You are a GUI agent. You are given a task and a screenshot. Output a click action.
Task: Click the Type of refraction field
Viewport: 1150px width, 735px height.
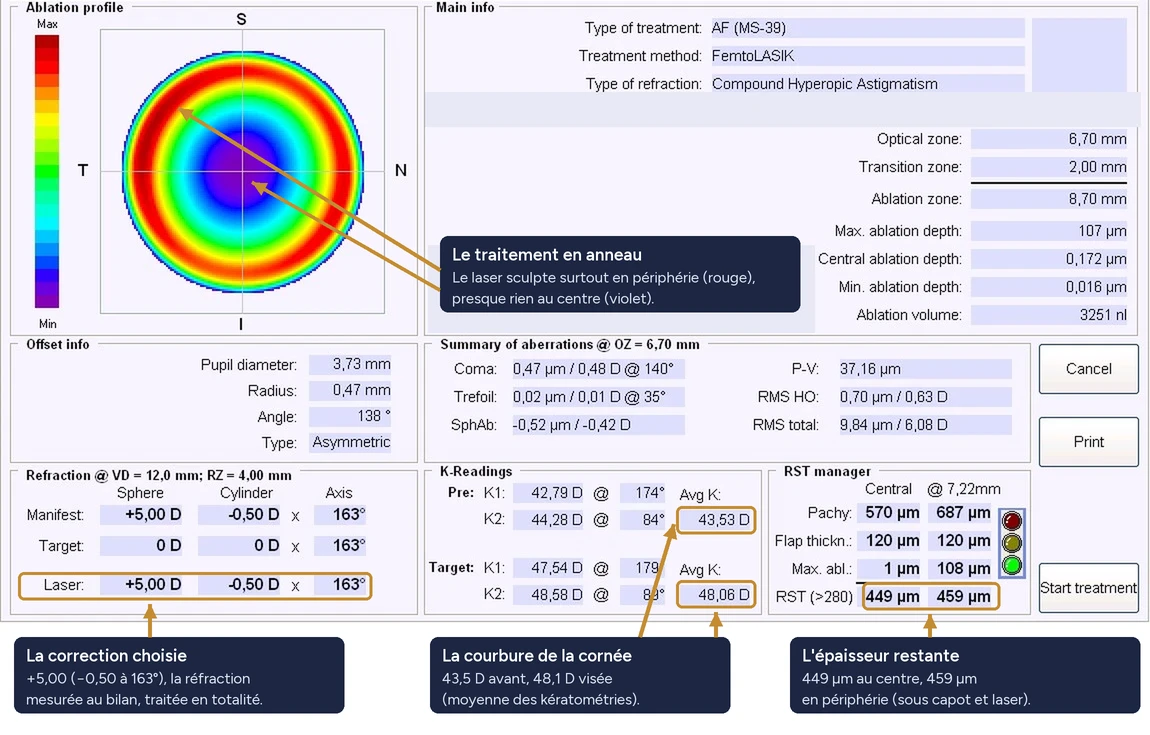click(x=867, y=84)
